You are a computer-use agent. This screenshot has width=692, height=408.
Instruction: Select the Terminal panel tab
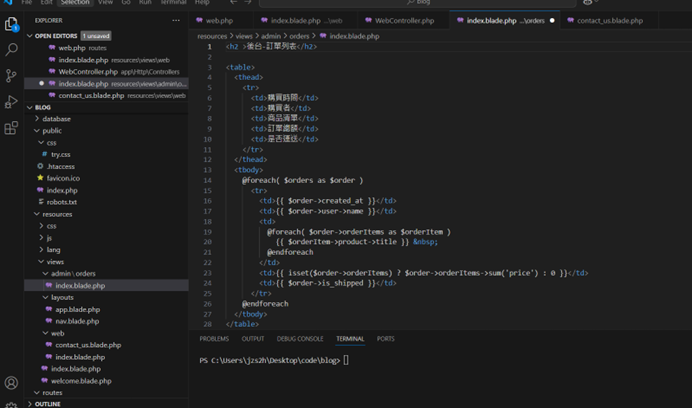pyautogui.click(x=350, y=339)
